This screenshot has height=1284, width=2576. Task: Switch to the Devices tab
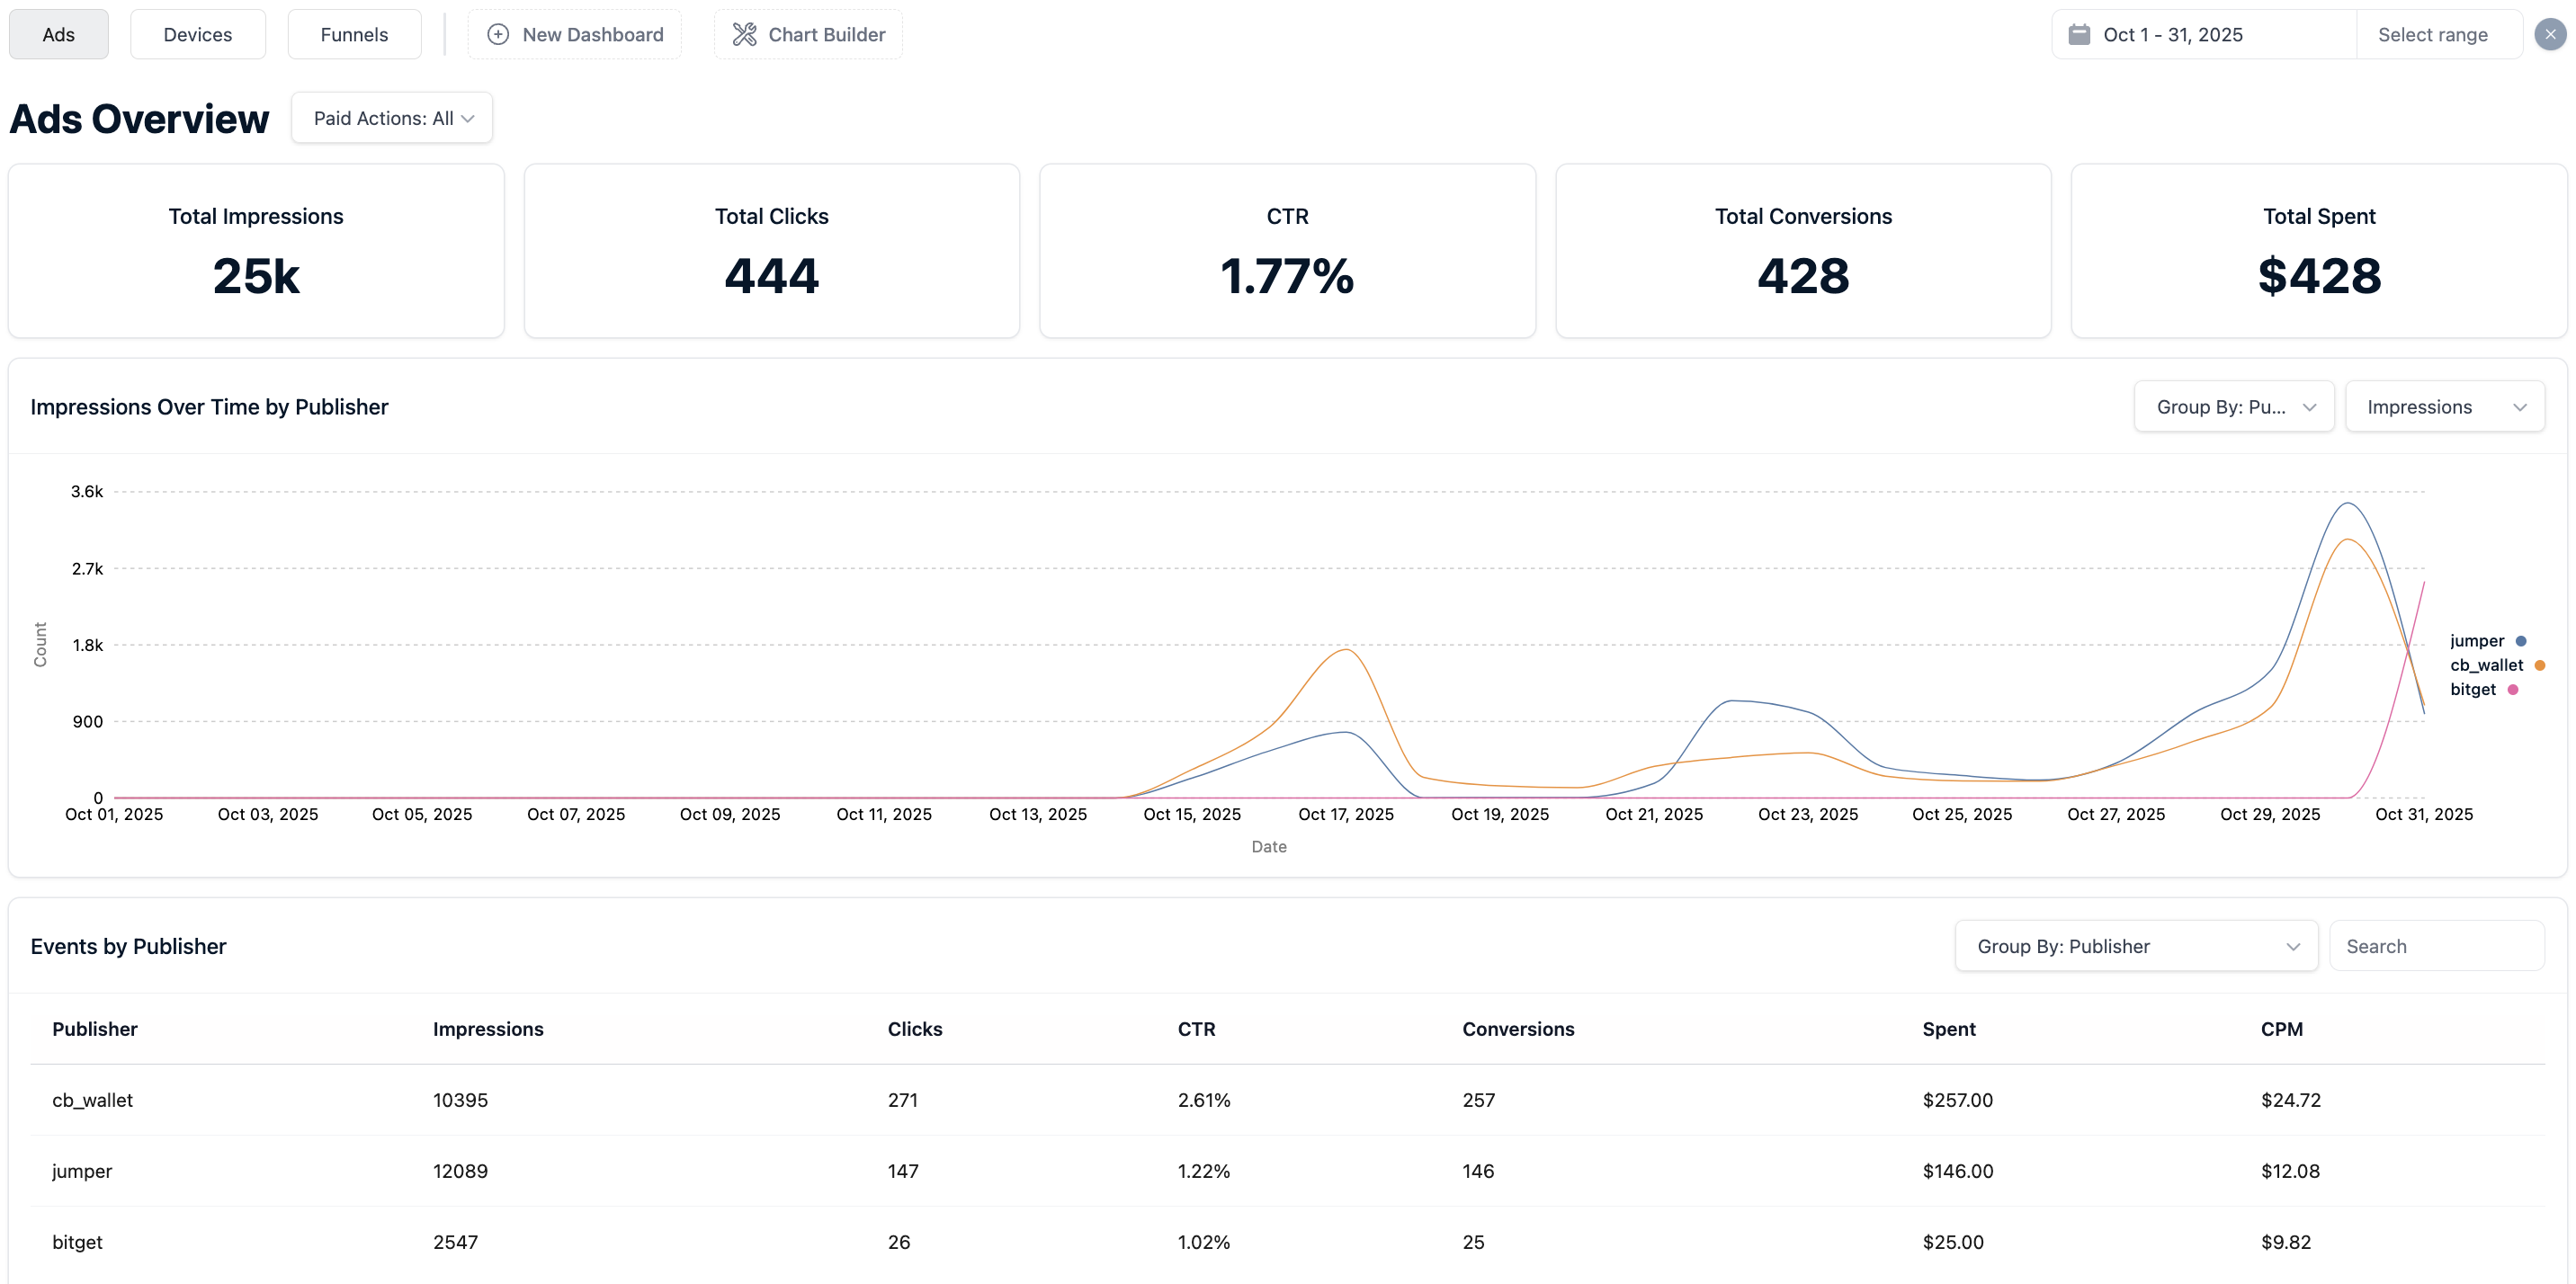click(197, 35)
